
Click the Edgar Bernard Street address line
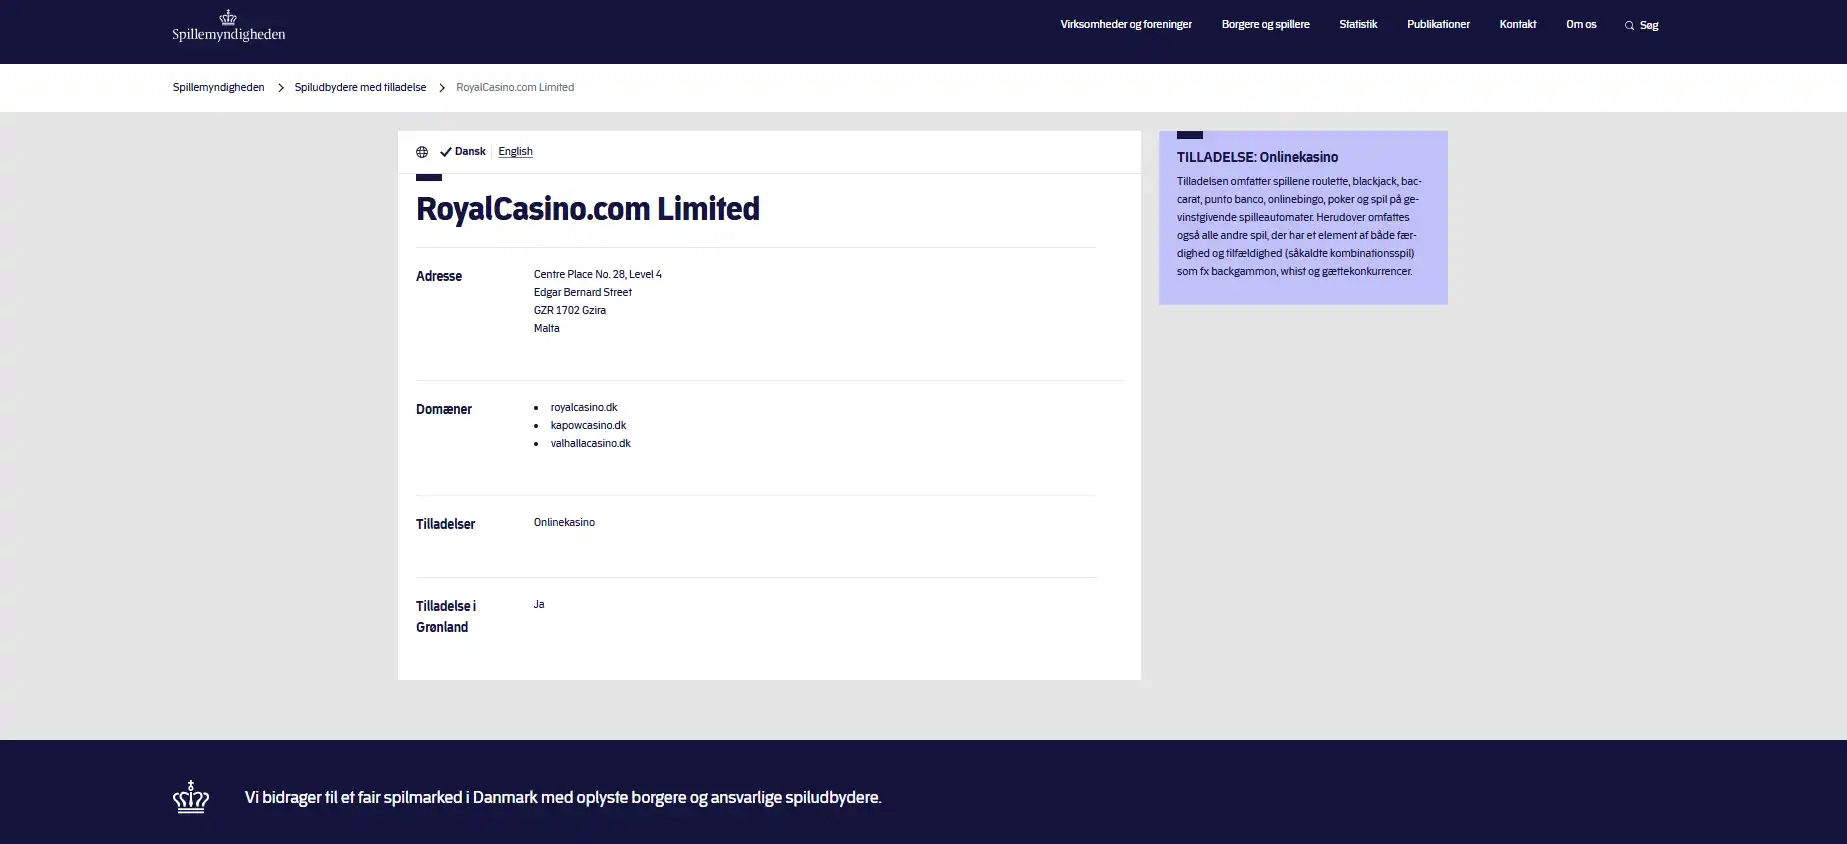click(x=583, y=293)
